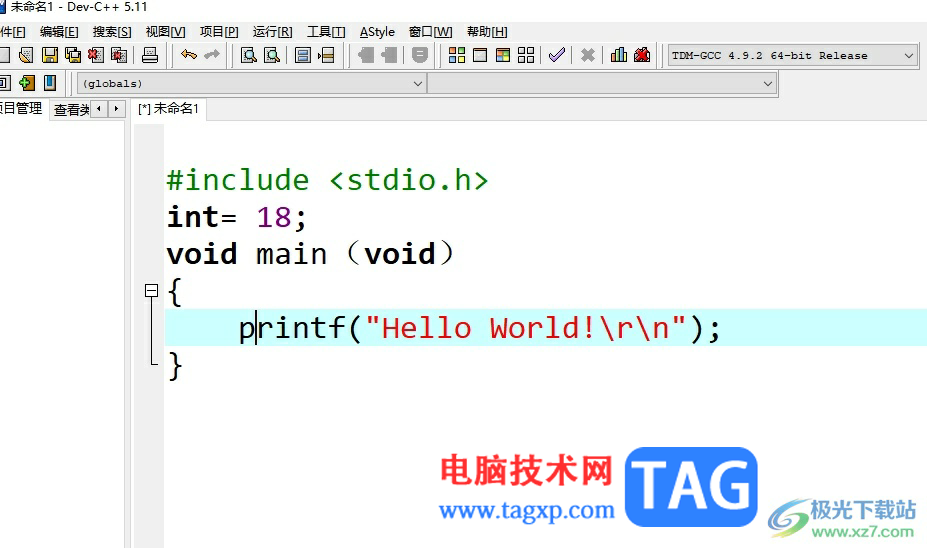Image resolution: width=927 pixels, height=548 pixels.
Task: Click the '#include <stdio.h>' code line
Action: click(x=328, y=180)
